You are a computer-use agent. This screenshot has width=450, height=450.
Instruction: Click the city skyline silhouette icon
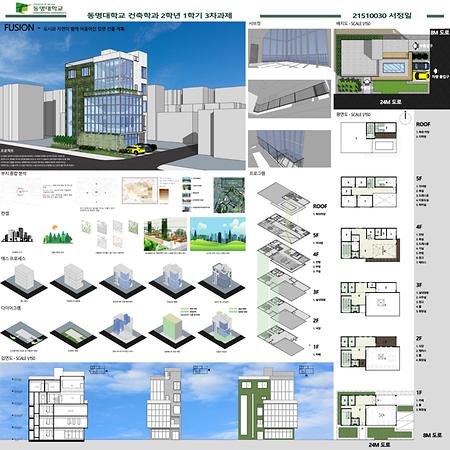coord(17,235)
